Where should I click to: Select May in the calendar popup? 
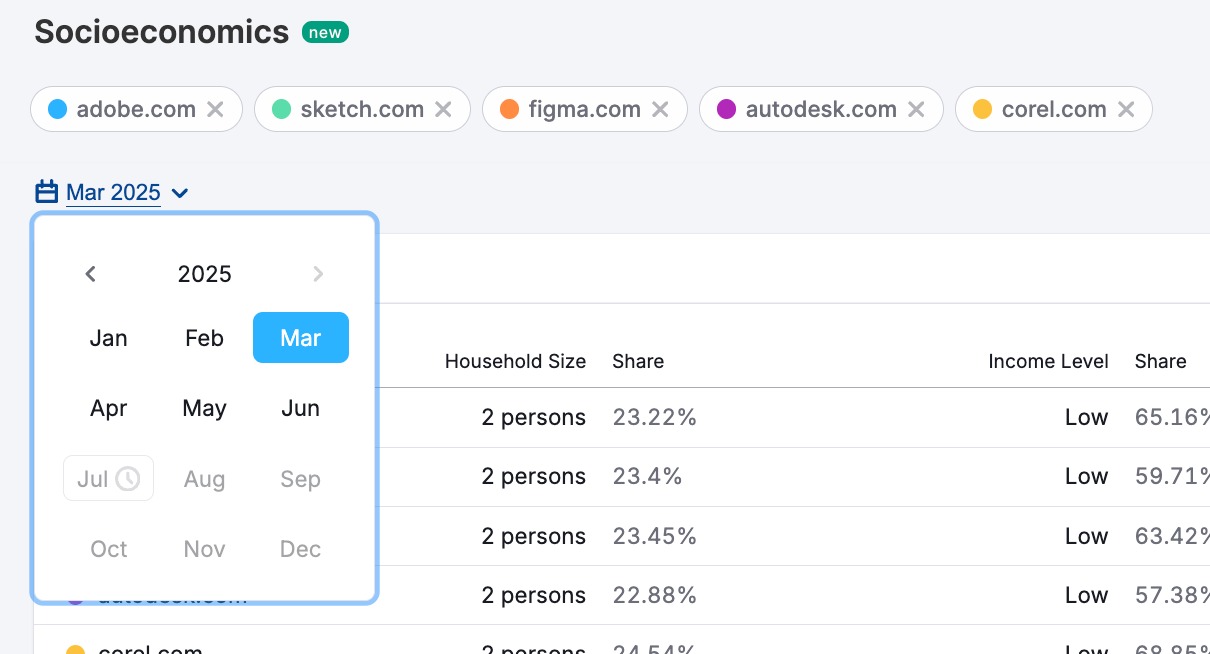tap(204, 408)
